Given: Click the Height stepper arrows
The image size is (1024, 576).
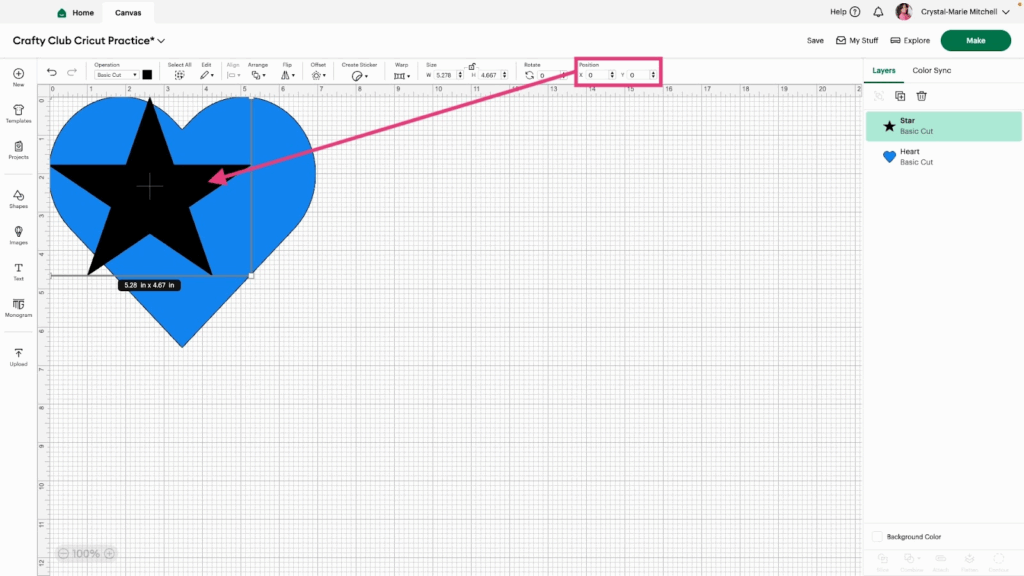Looking at the screenshot, I should tap(505, 75).
